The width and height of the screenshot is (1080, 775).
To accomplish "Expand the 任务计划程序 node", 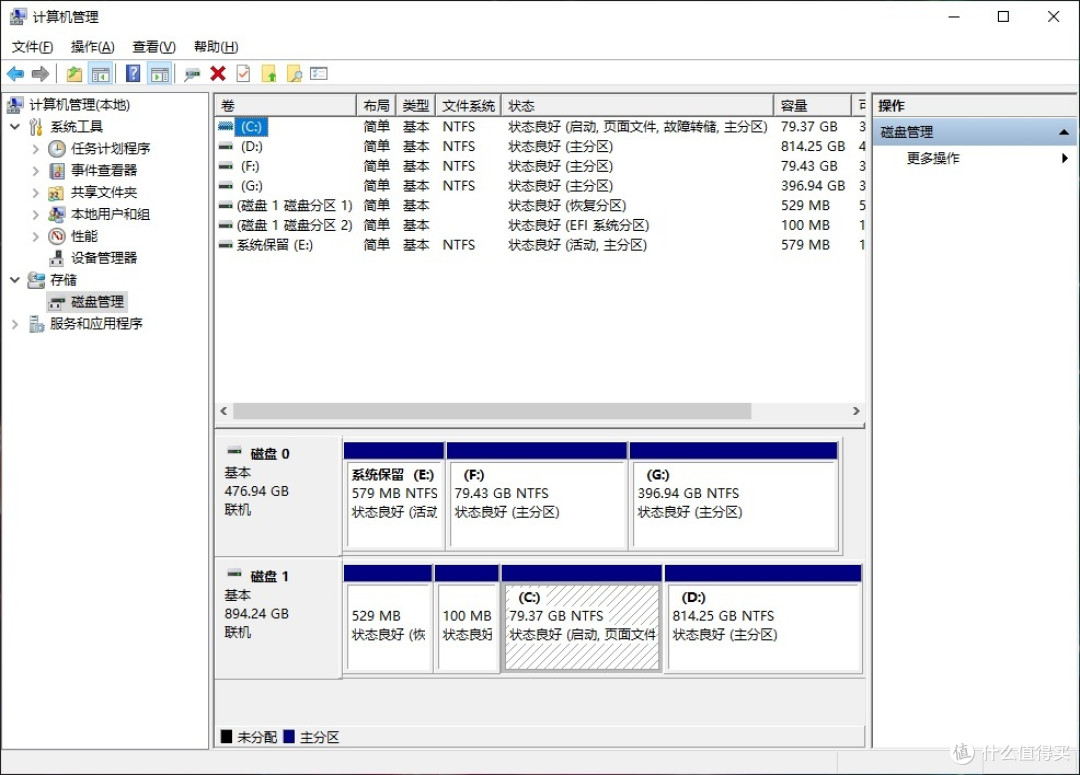I will point(36,149).
